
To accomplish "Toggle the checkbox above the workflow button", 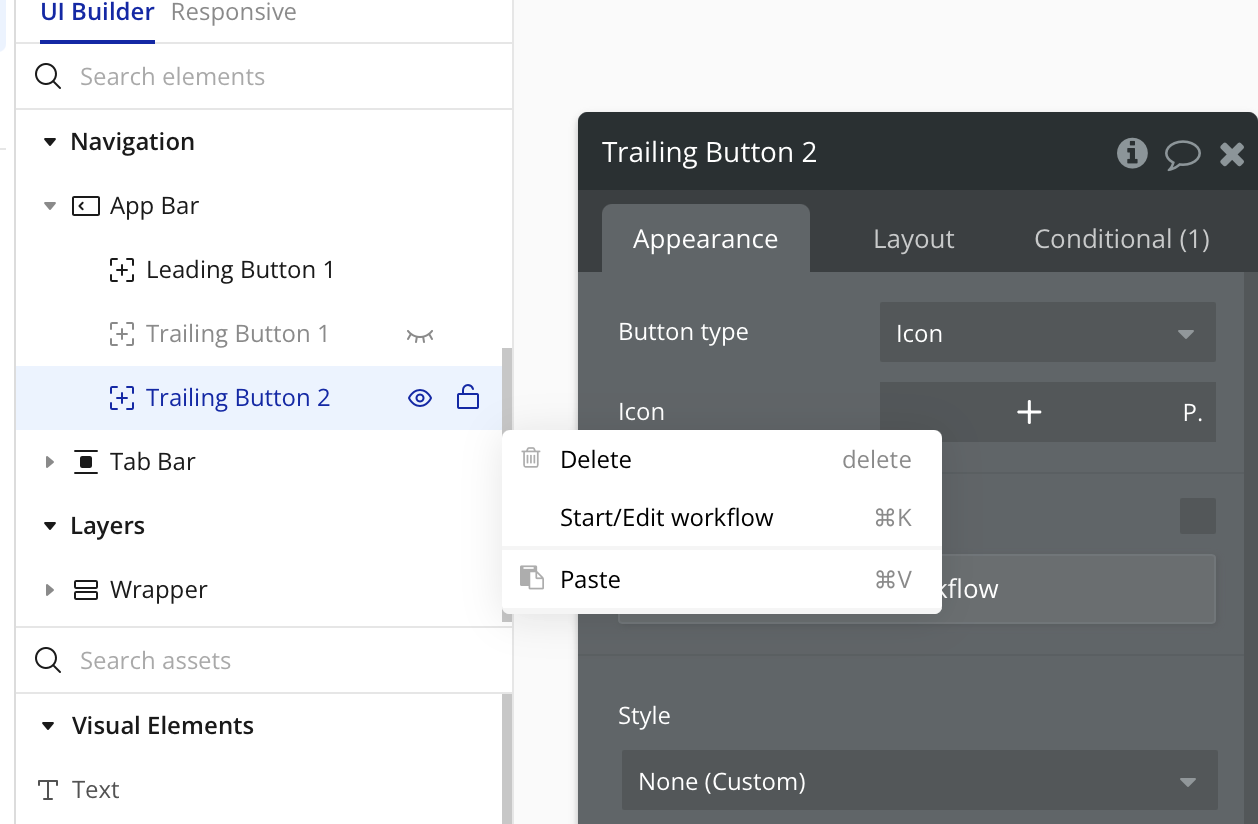I will (x=1198, y=516).
